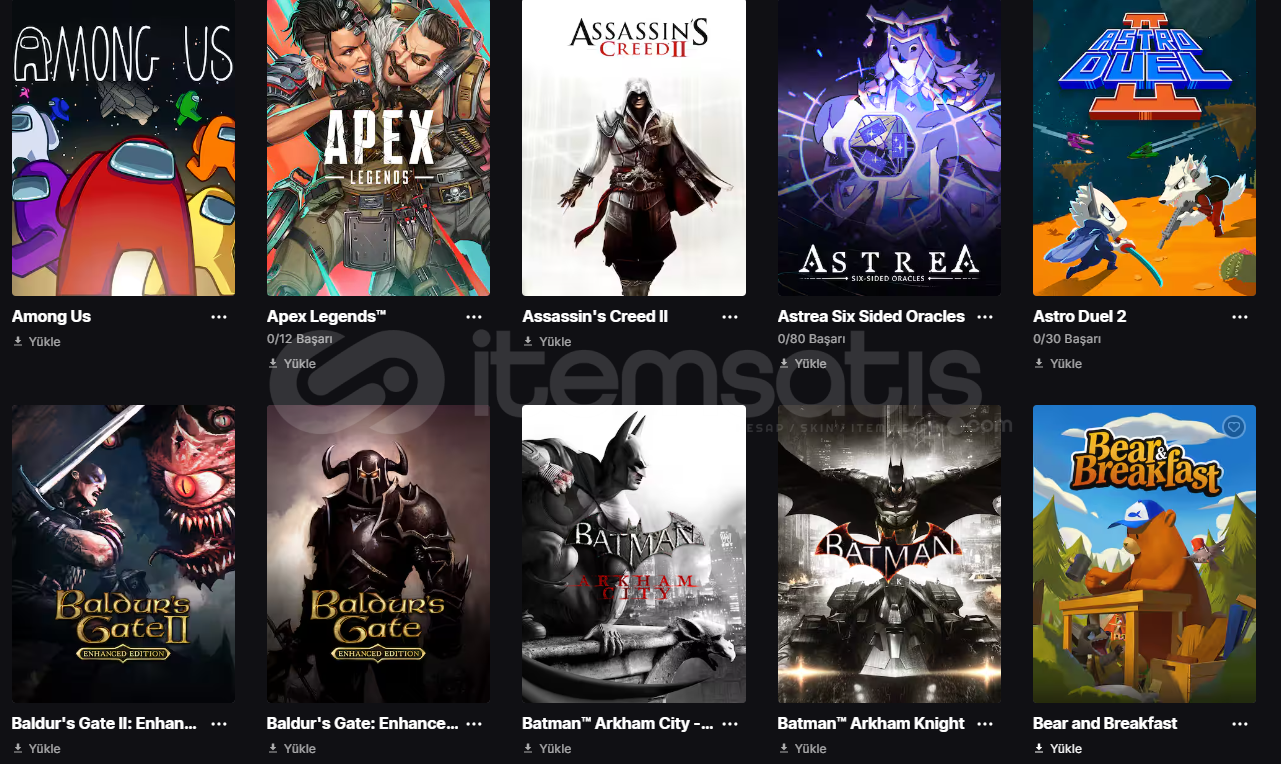
Task: Open more options for Baldur's Gate II
Action: click(219, 724)
